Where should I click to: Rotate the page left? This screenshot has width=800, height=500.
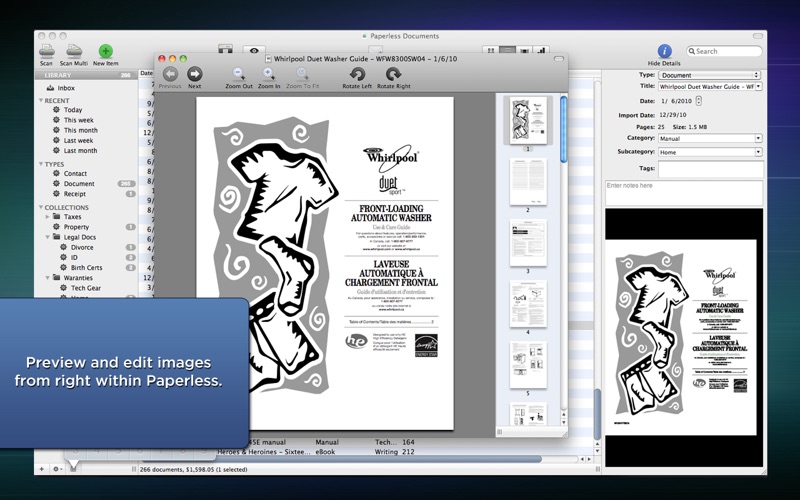tap(357, 75)
